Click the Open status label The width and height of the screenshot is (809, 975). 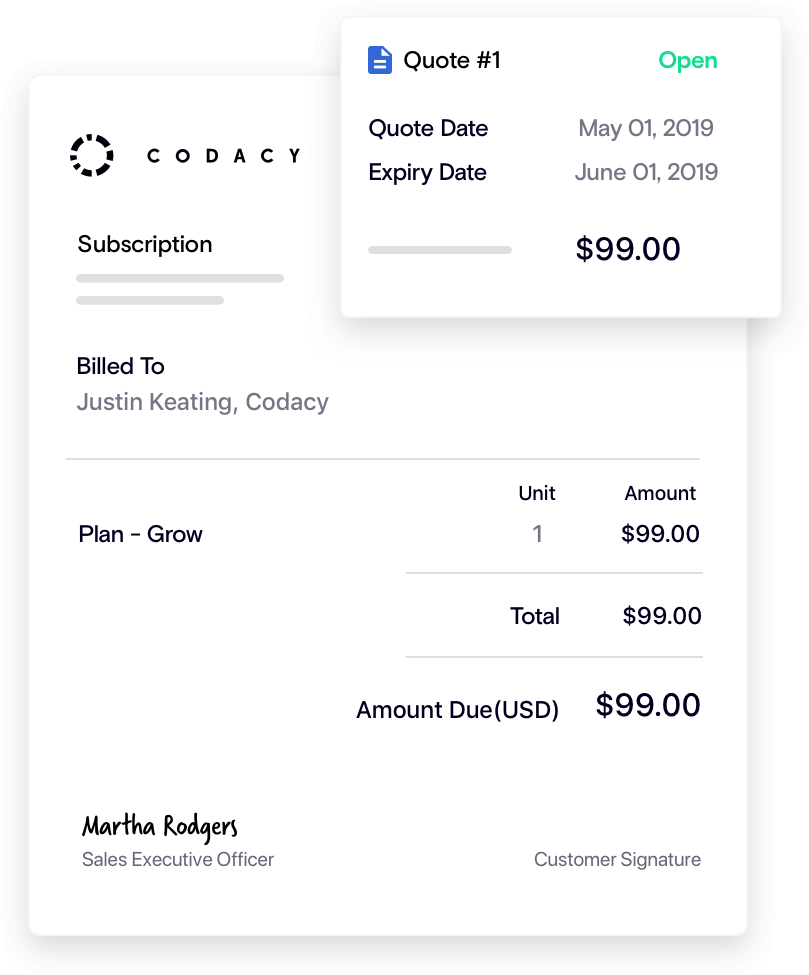pos(688,61)
